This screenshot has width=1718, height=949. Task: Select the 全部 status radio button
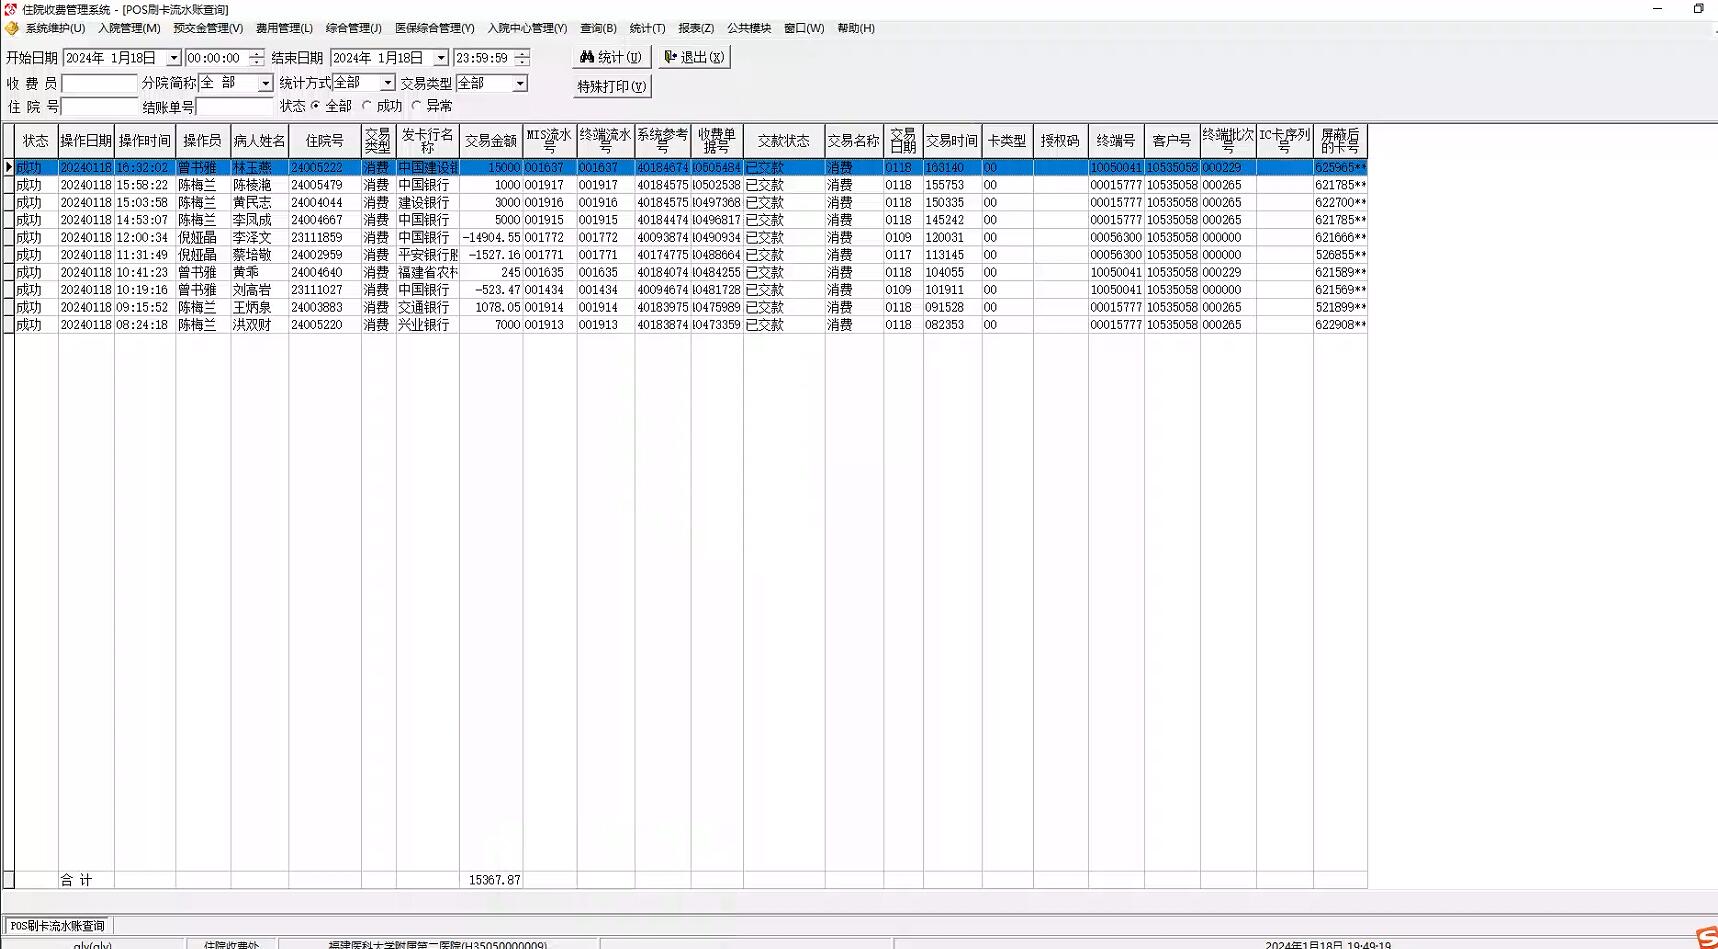316,106
